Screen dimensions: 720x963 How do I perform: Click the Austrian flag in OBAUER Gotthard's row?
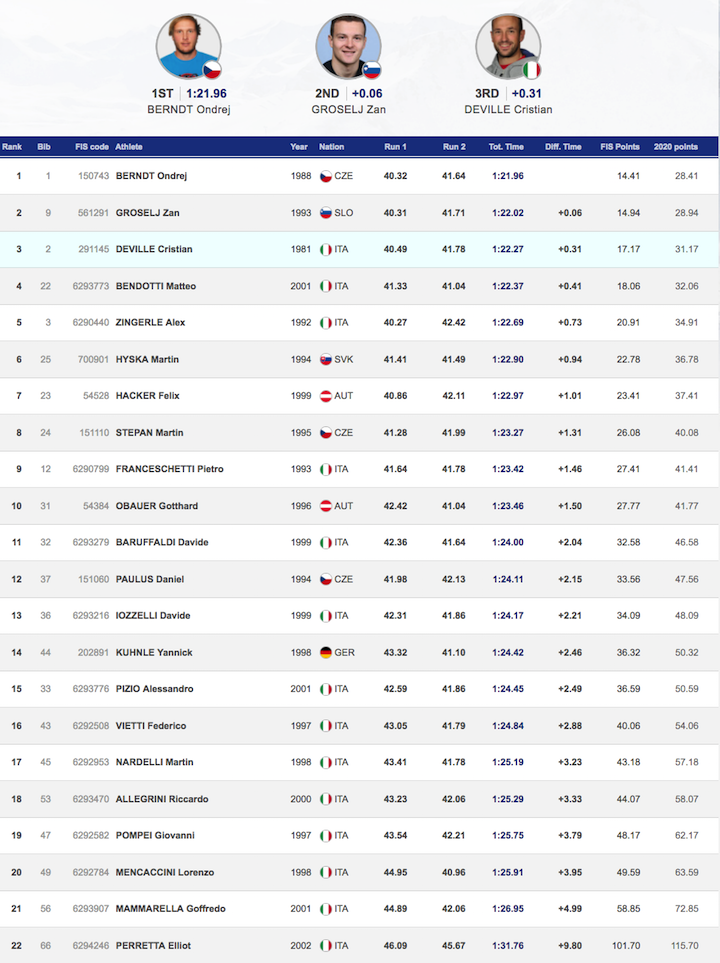coord(326,506)
